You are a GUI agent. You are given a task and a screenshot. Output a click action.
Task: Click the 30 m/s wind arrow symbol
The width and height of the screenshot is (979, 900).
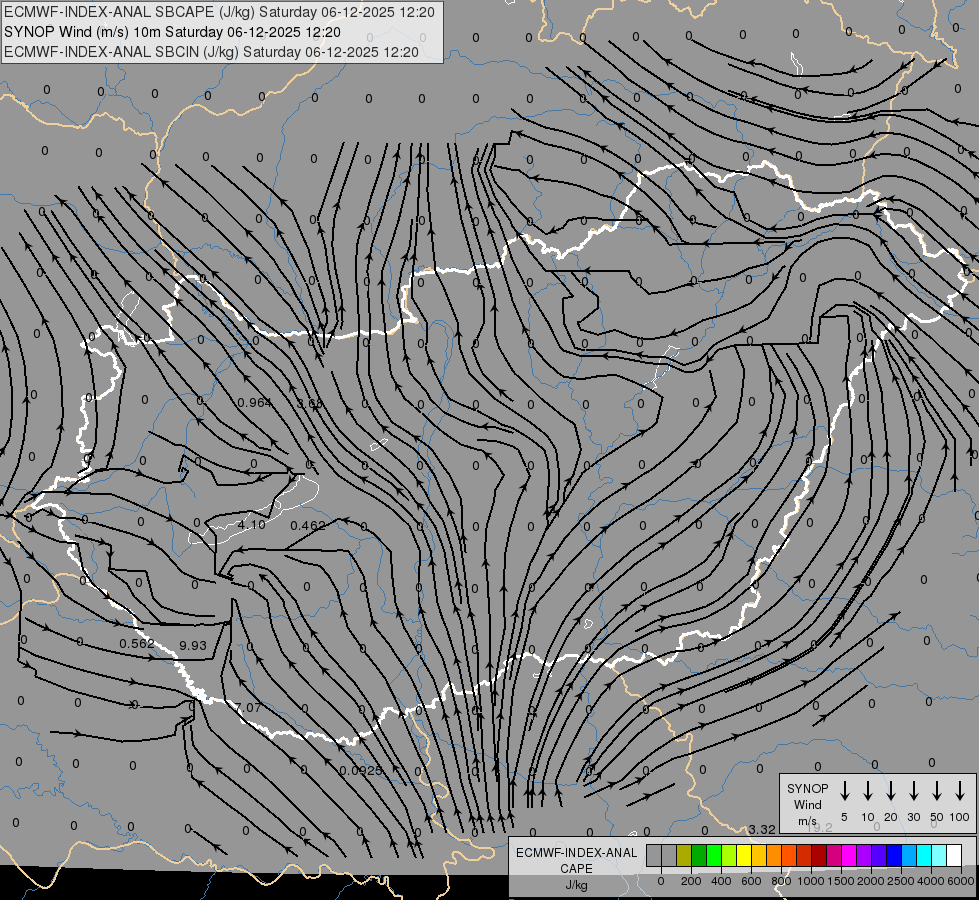tap(913, 790)
